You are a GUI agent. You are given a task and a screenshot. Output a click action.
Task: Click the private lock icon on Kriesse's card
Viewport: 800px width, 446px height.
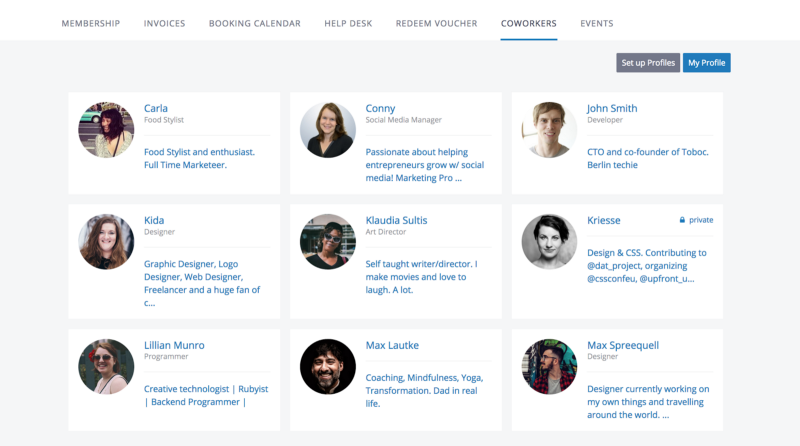(x=682, y=220)
